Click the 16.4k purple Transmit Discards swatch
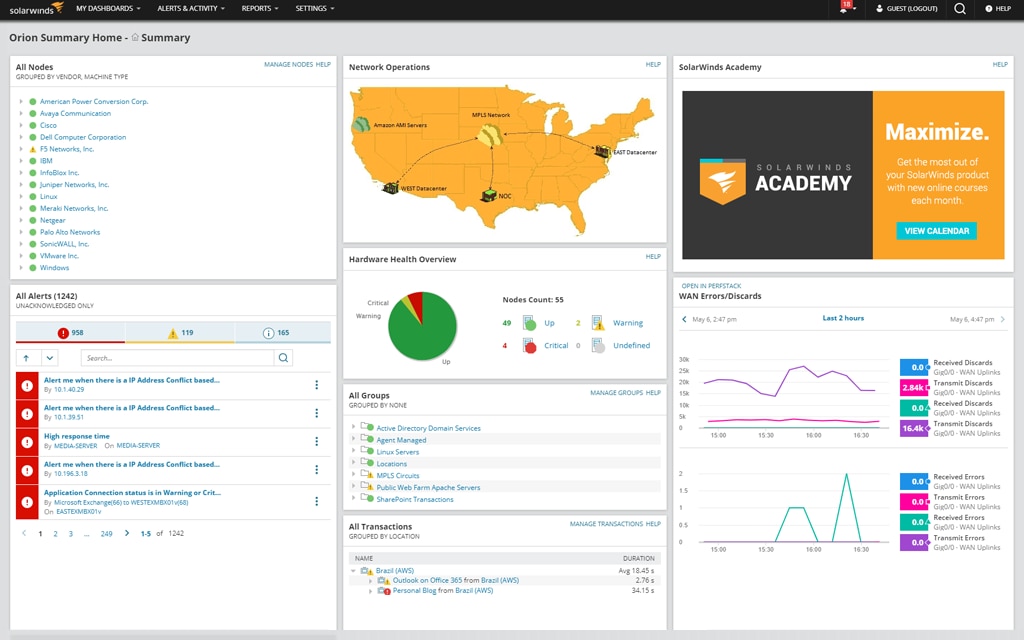The width and height of the screenshot is (1024, 640). (x=914, y=428)
